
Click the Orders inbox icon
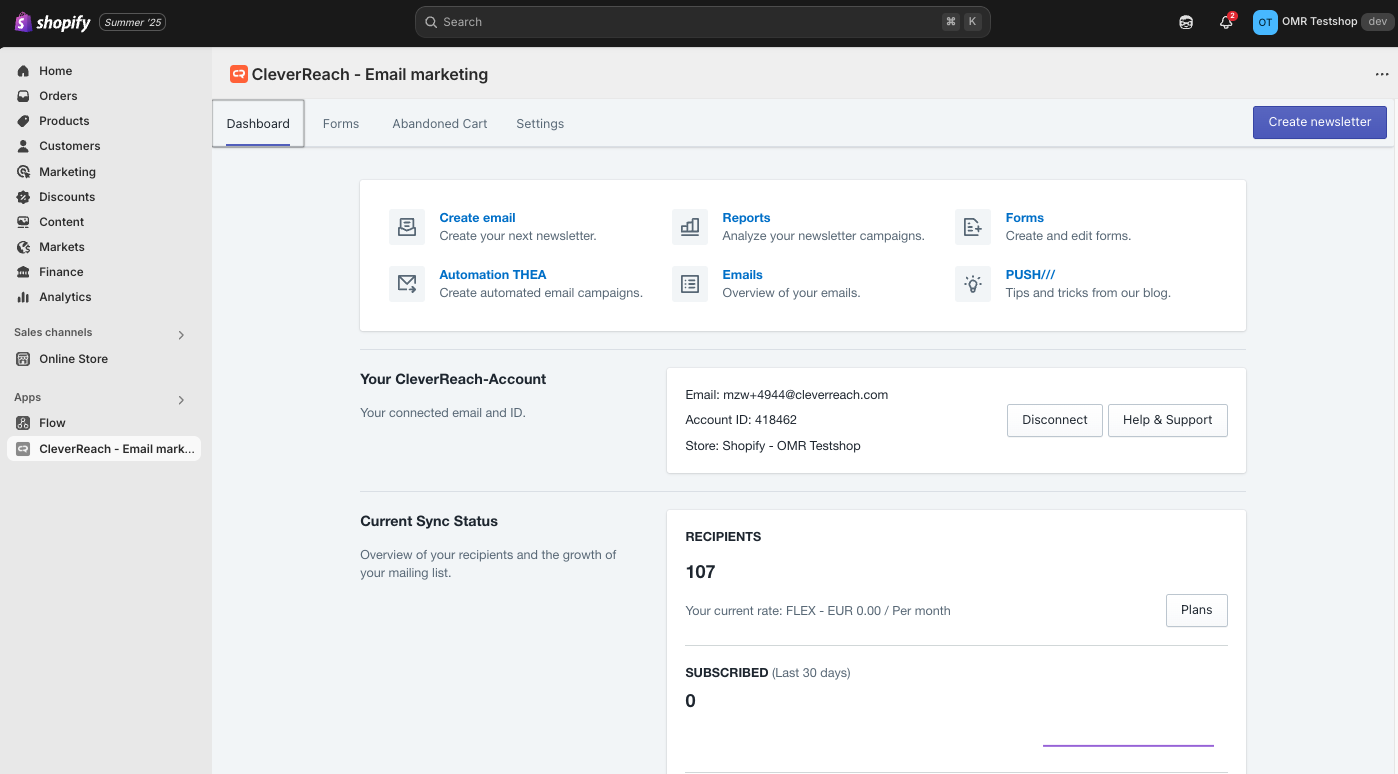23,96
